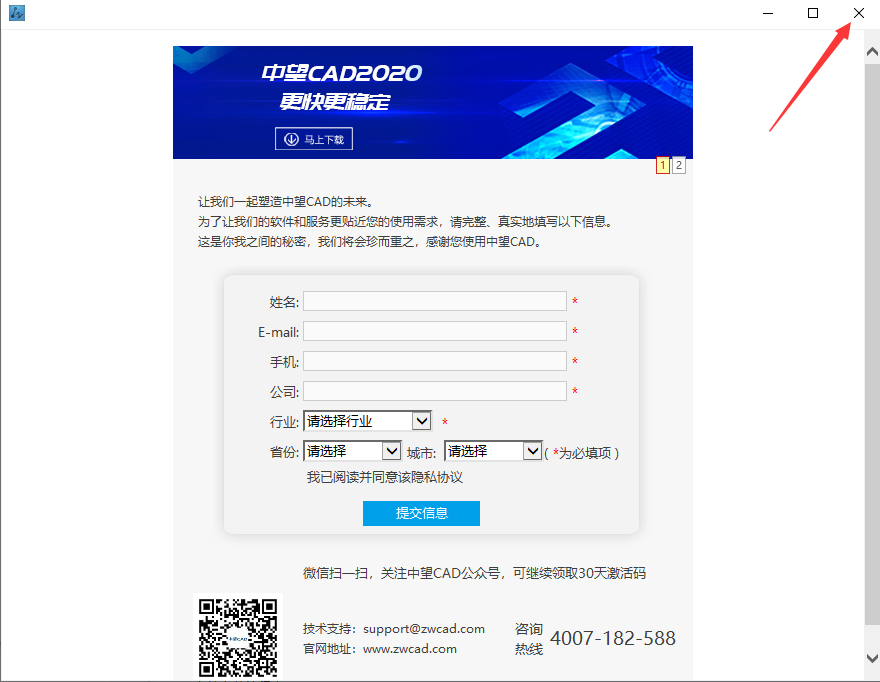880x682 pixels.
Task: Click the 我已阅读并同意该隐私协议 privacy agreement text
Action: pyautogui.click(x=384, y=477)
